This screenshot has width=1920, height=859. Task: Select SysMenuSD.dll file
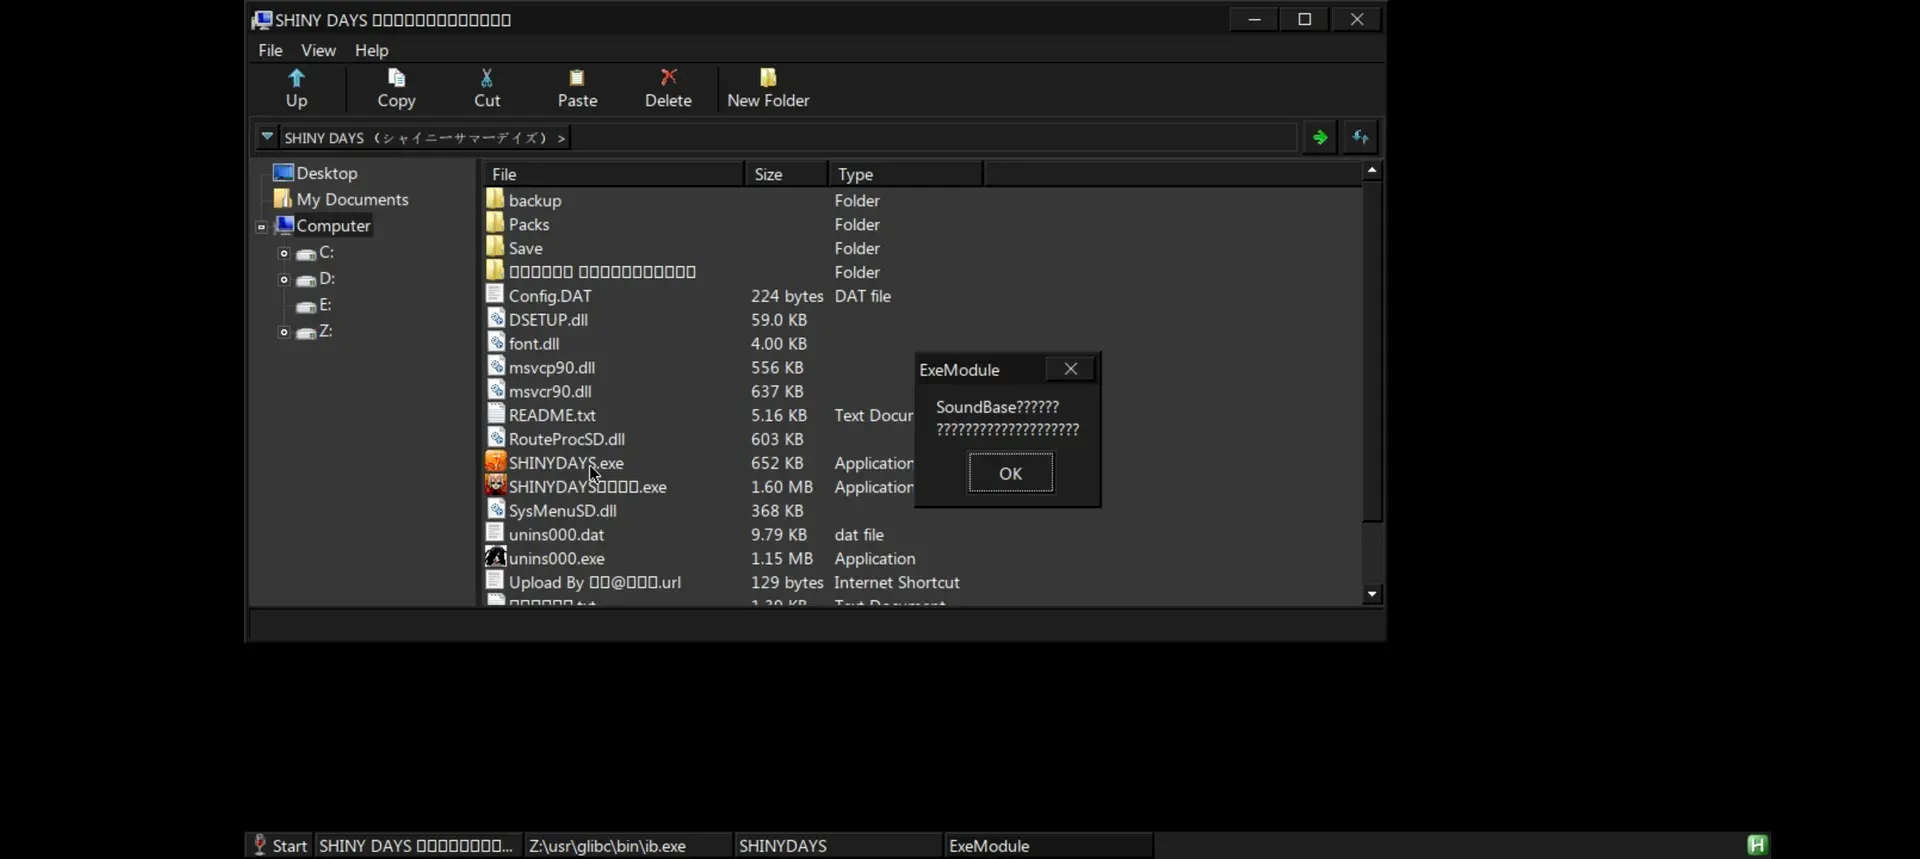point(562,511)
